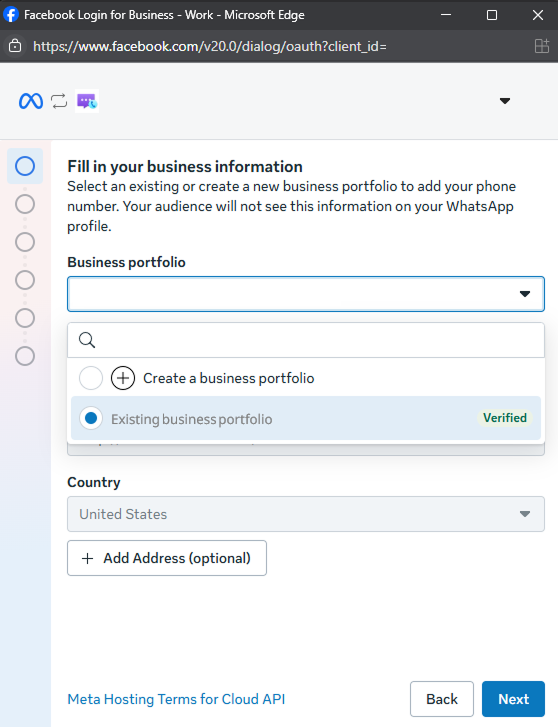Click the plus circle icon for creating portfolio

coord(123,378)
